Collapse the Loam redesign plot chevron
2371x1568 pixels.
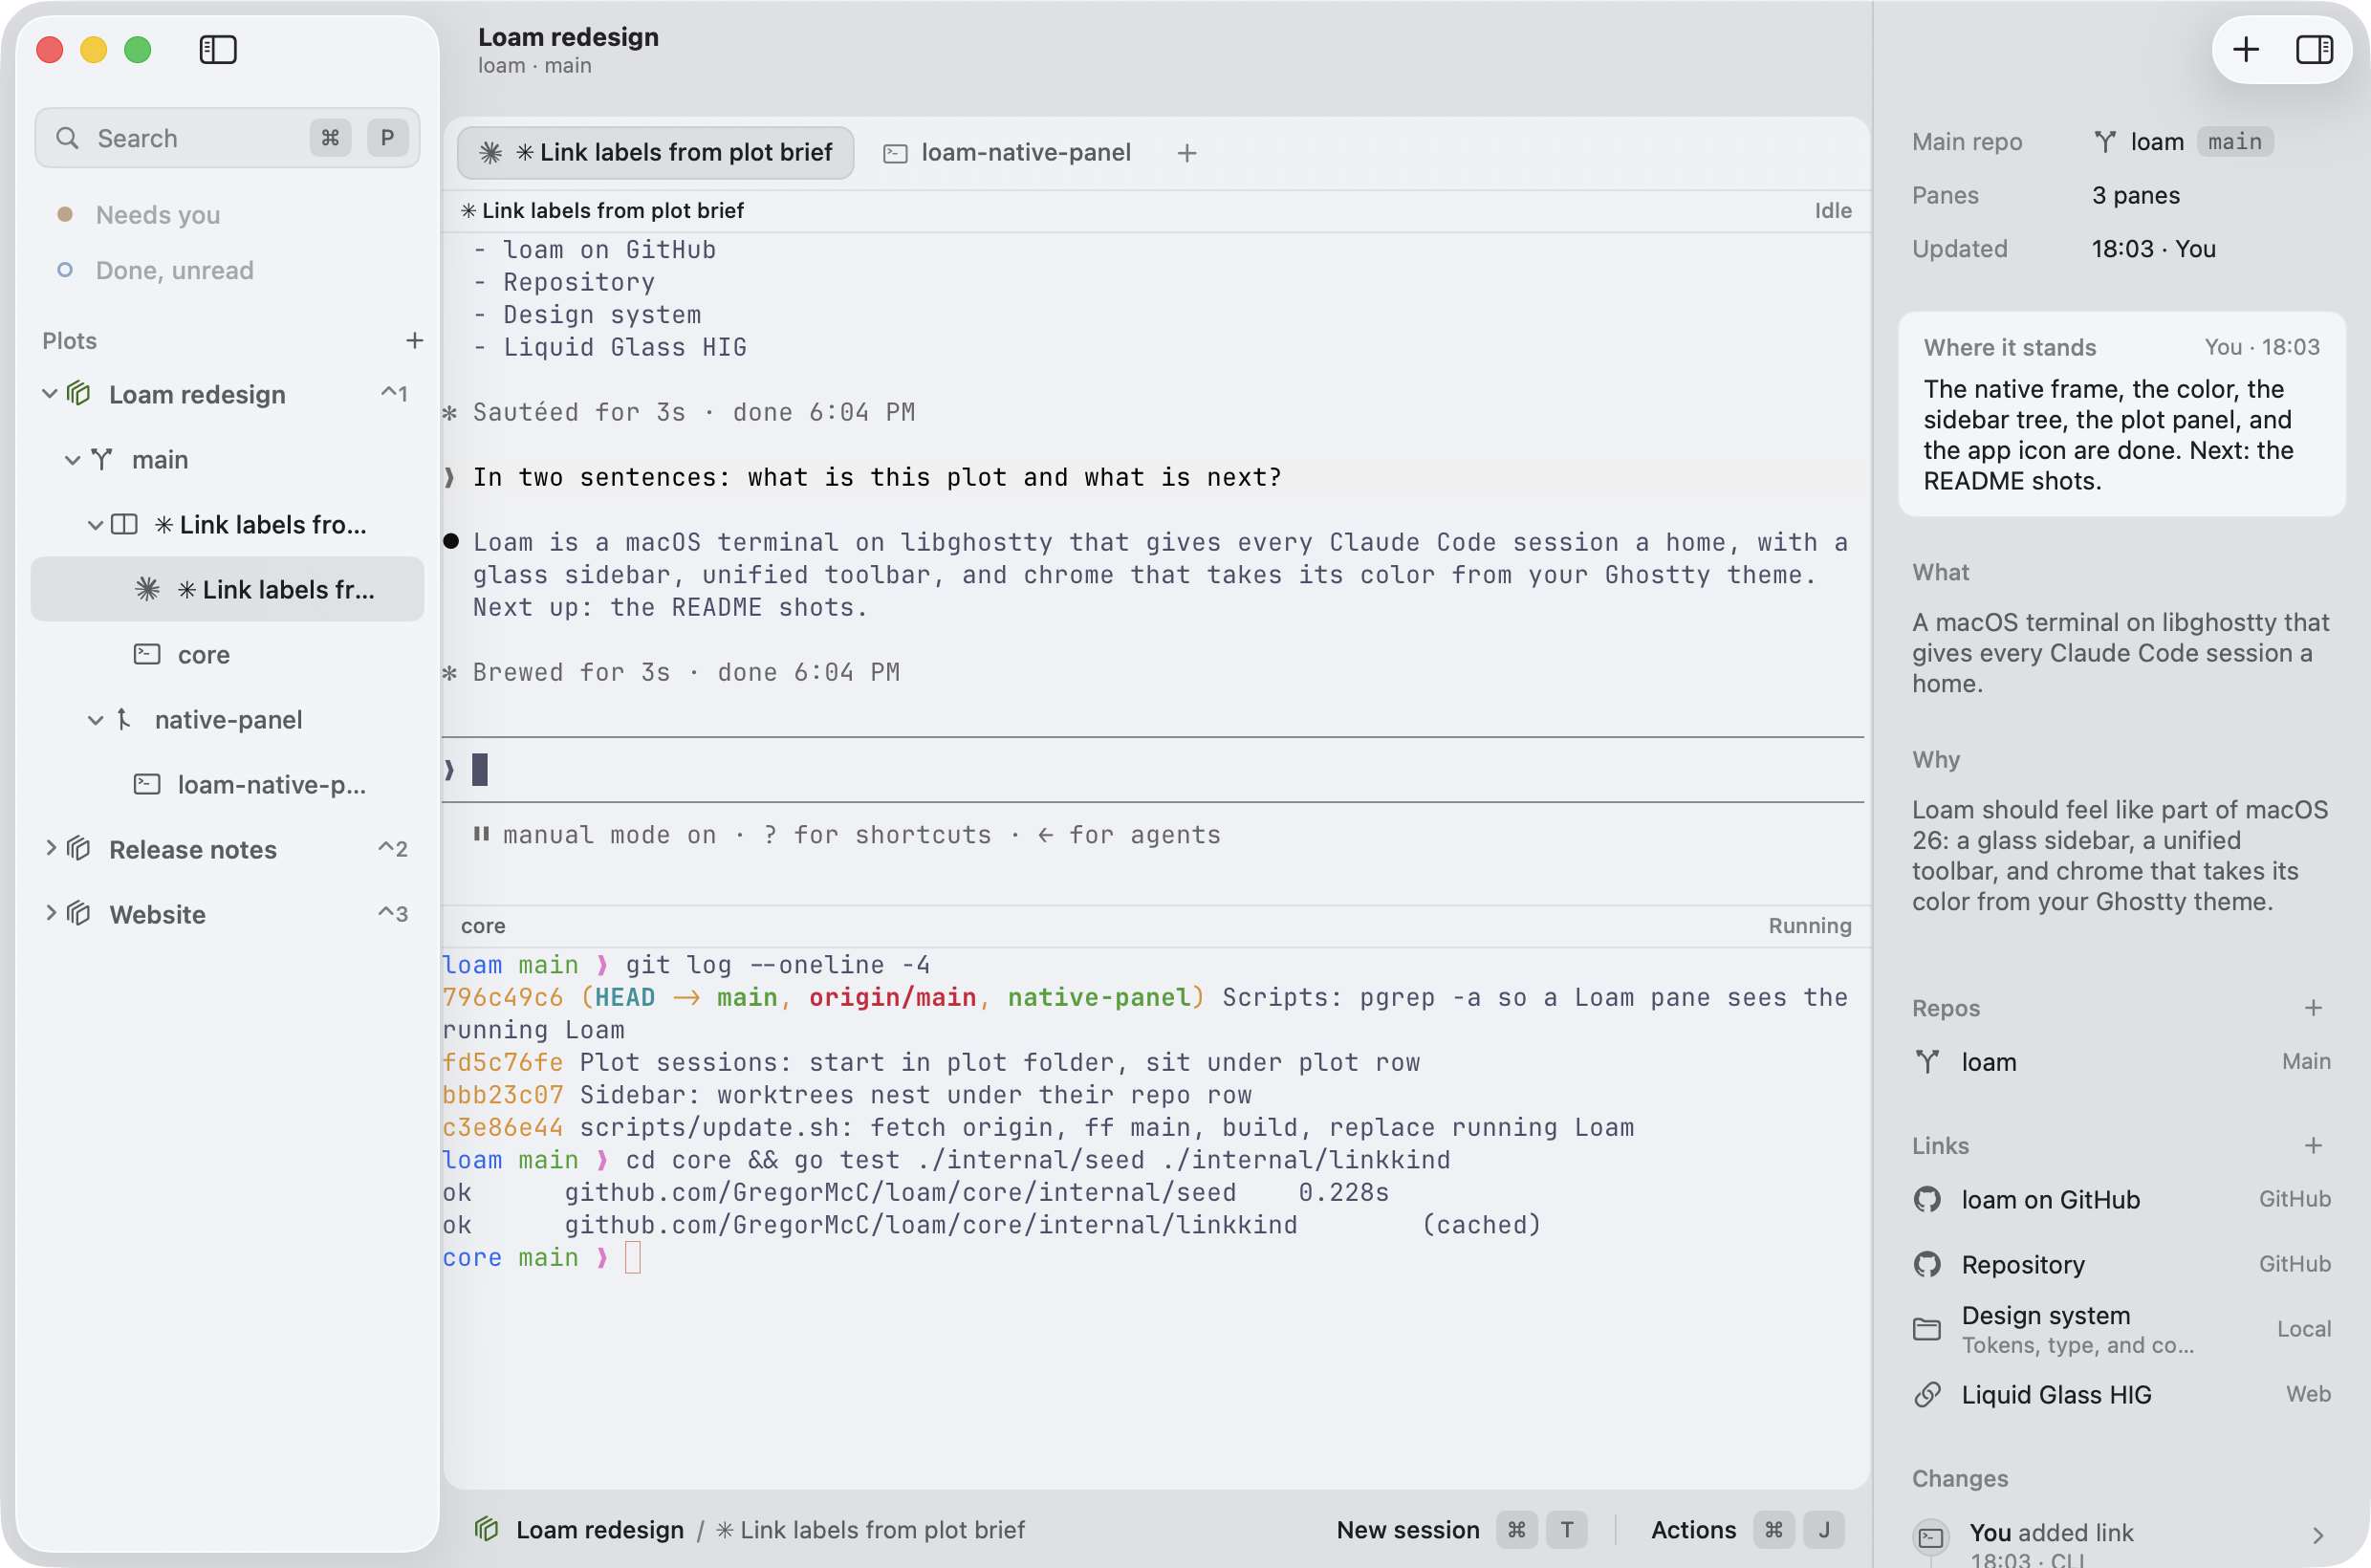click(49, 394)
